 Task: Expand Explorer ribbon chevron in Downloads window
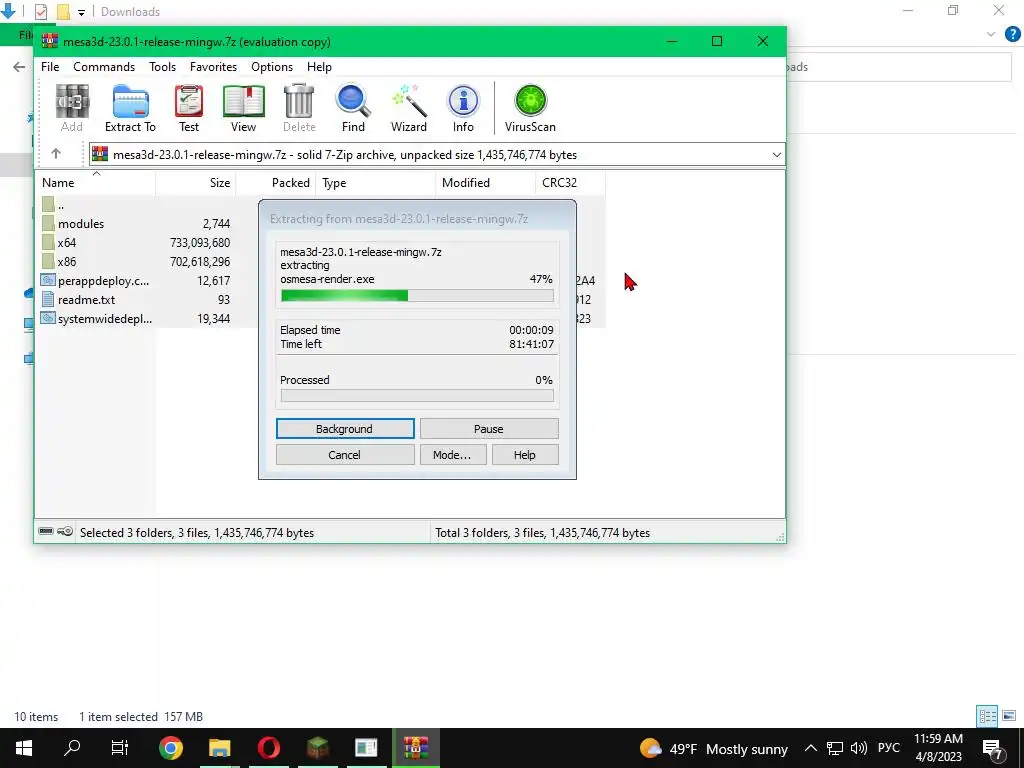click(x=991, y=34)
